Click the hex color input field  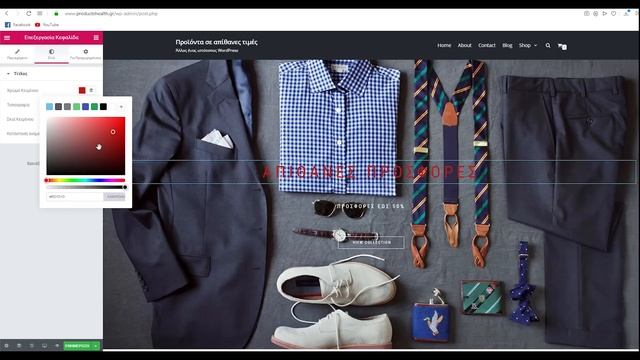pyautogui.click(x=75, y=196)
